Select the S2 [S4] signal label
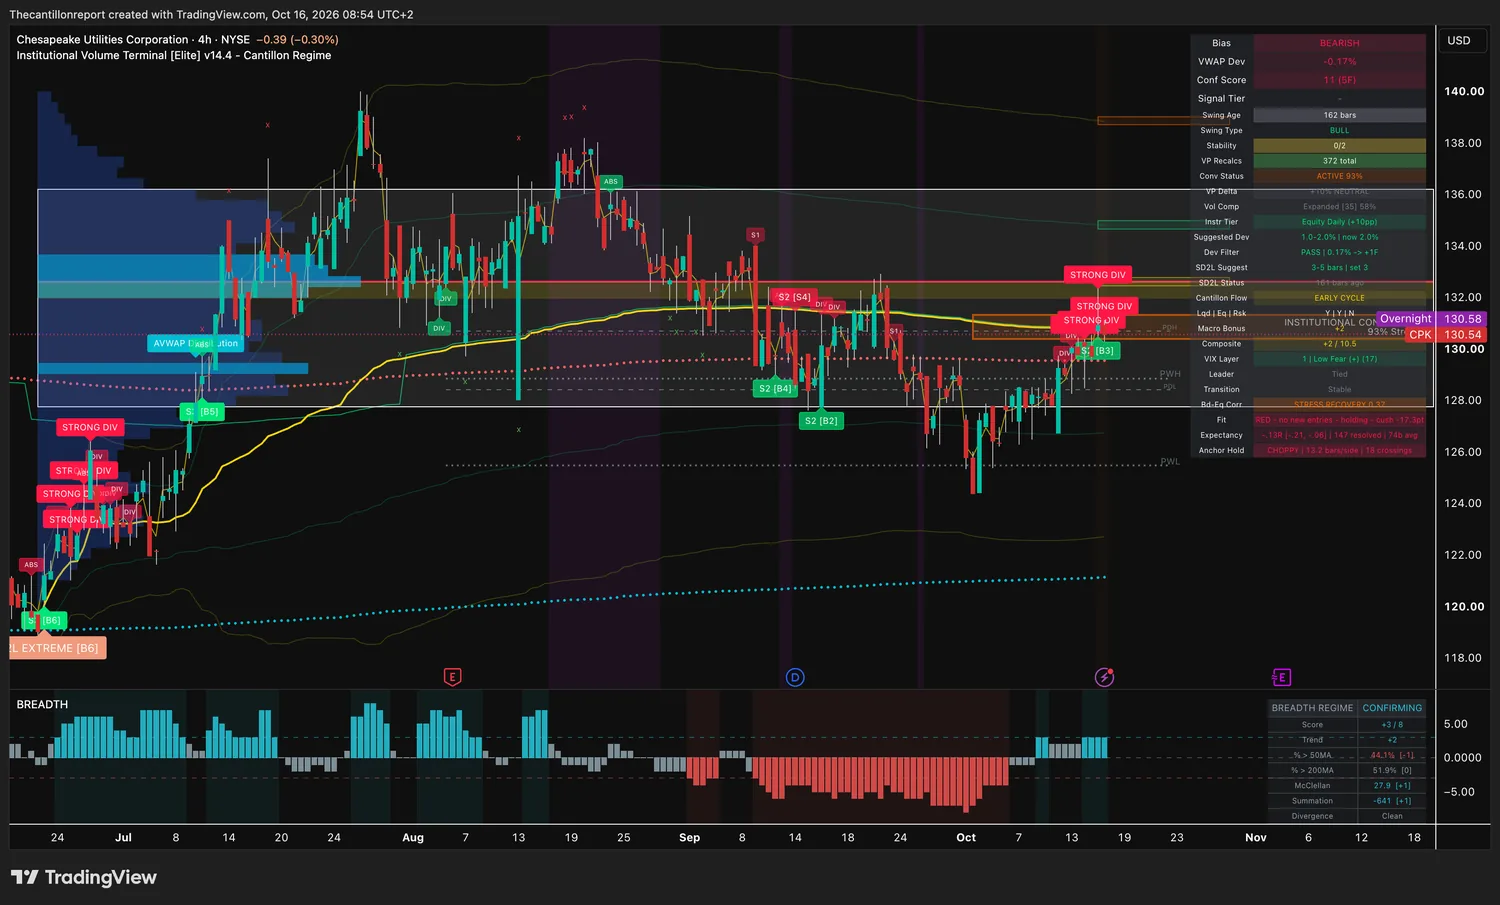Viewport: 1500px width, 905px height. pos(795,297)
